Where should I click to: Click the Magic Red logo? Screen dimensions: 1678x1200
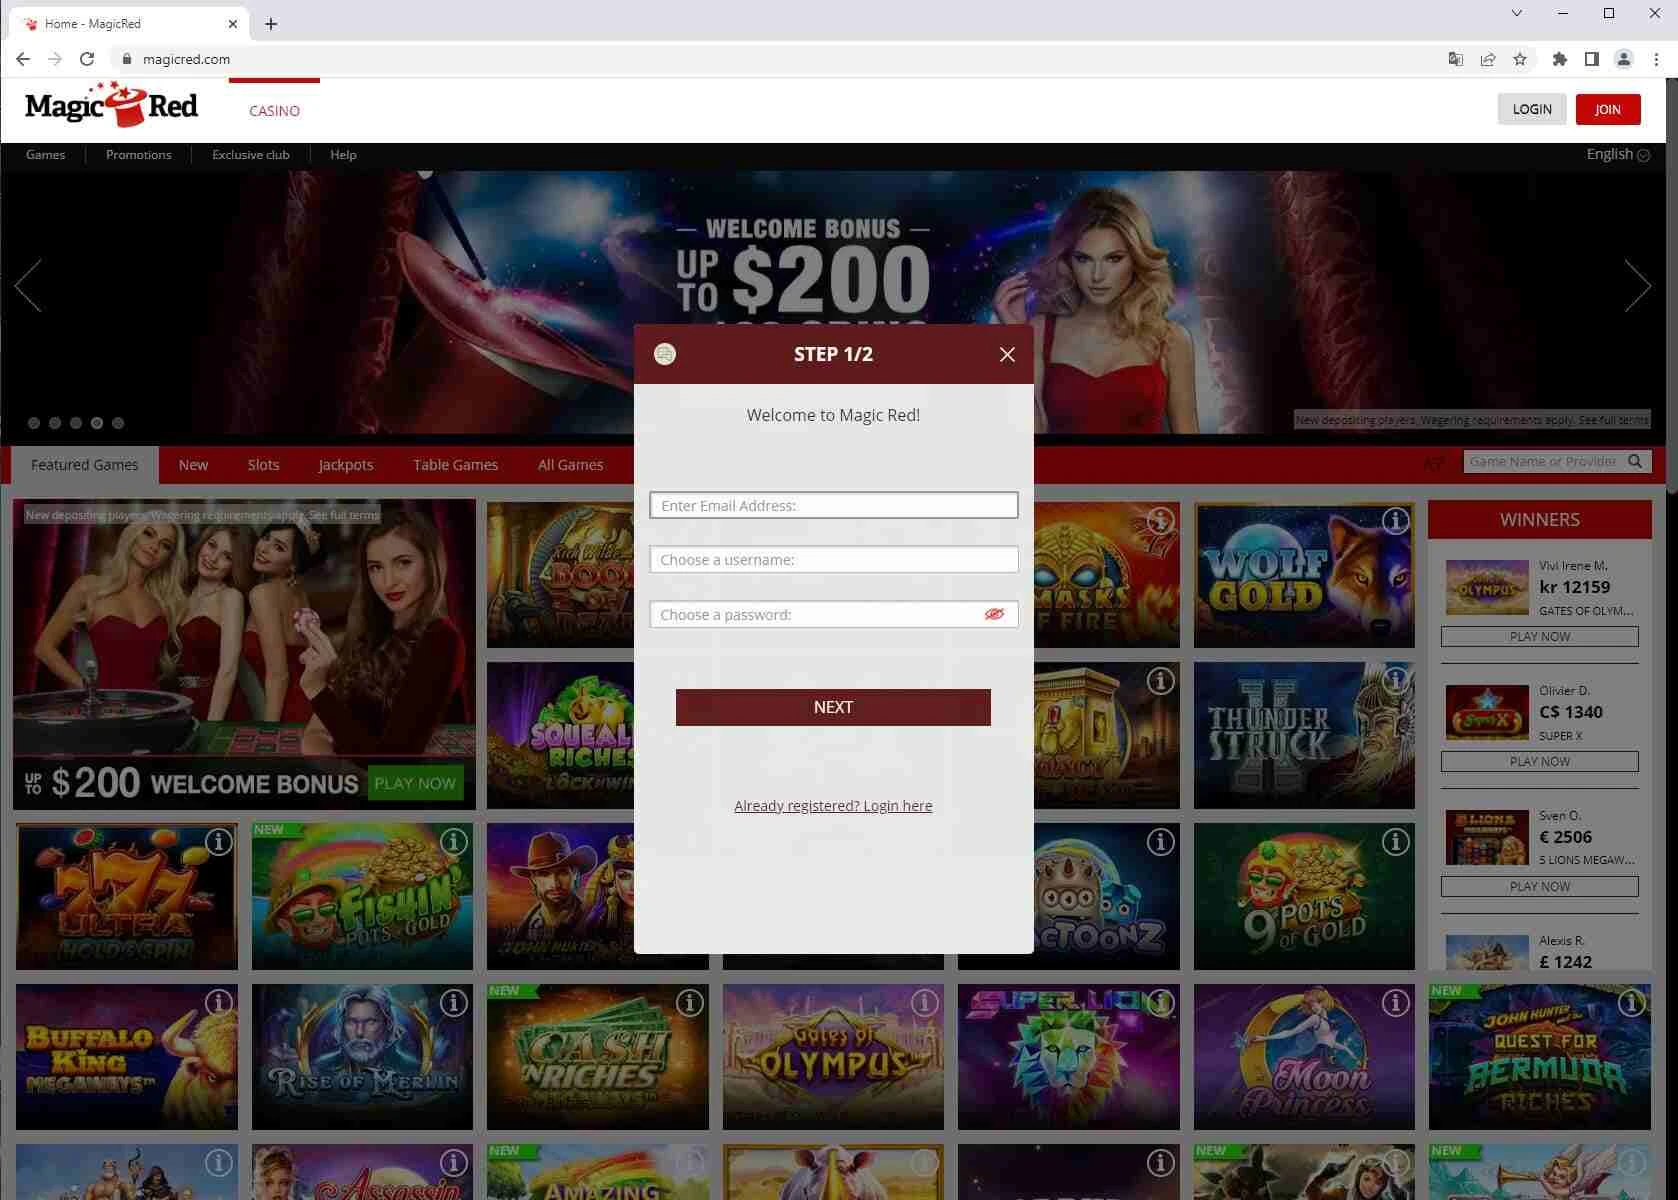(111, 105)
